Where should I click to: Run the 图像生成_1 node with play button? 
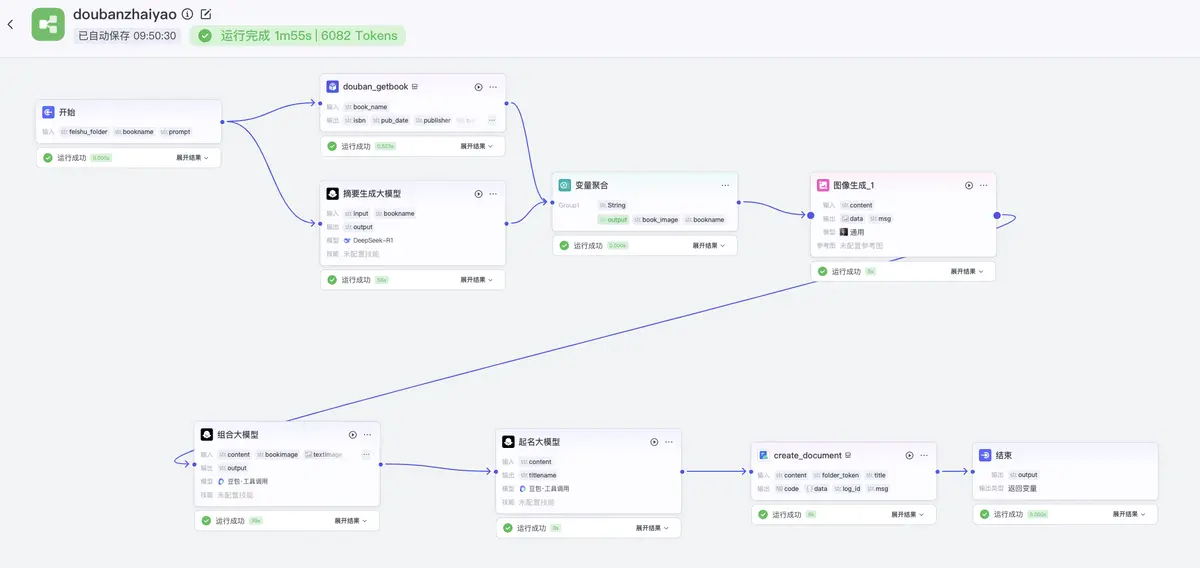969,186
